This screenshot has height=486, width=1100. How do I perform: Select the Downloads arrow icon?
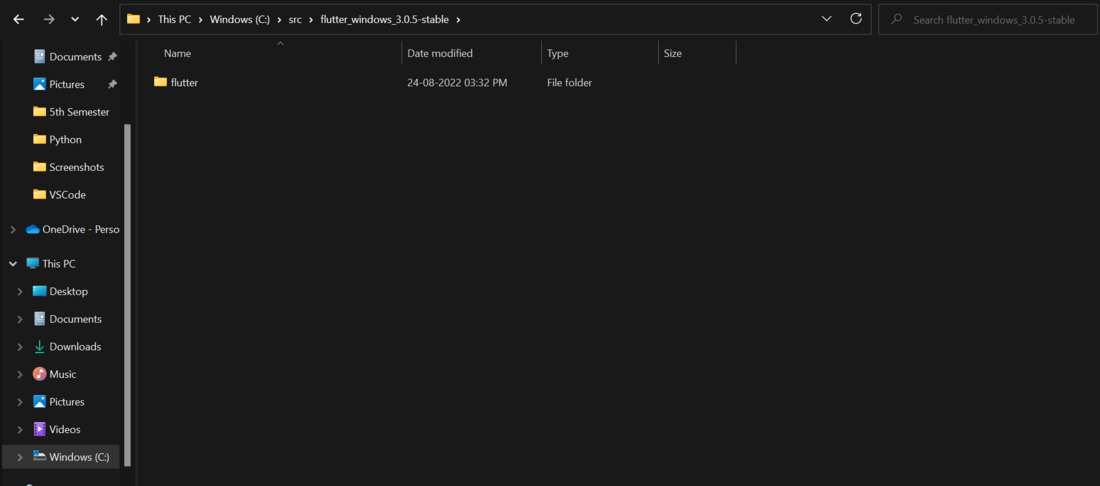pos(39,346)
